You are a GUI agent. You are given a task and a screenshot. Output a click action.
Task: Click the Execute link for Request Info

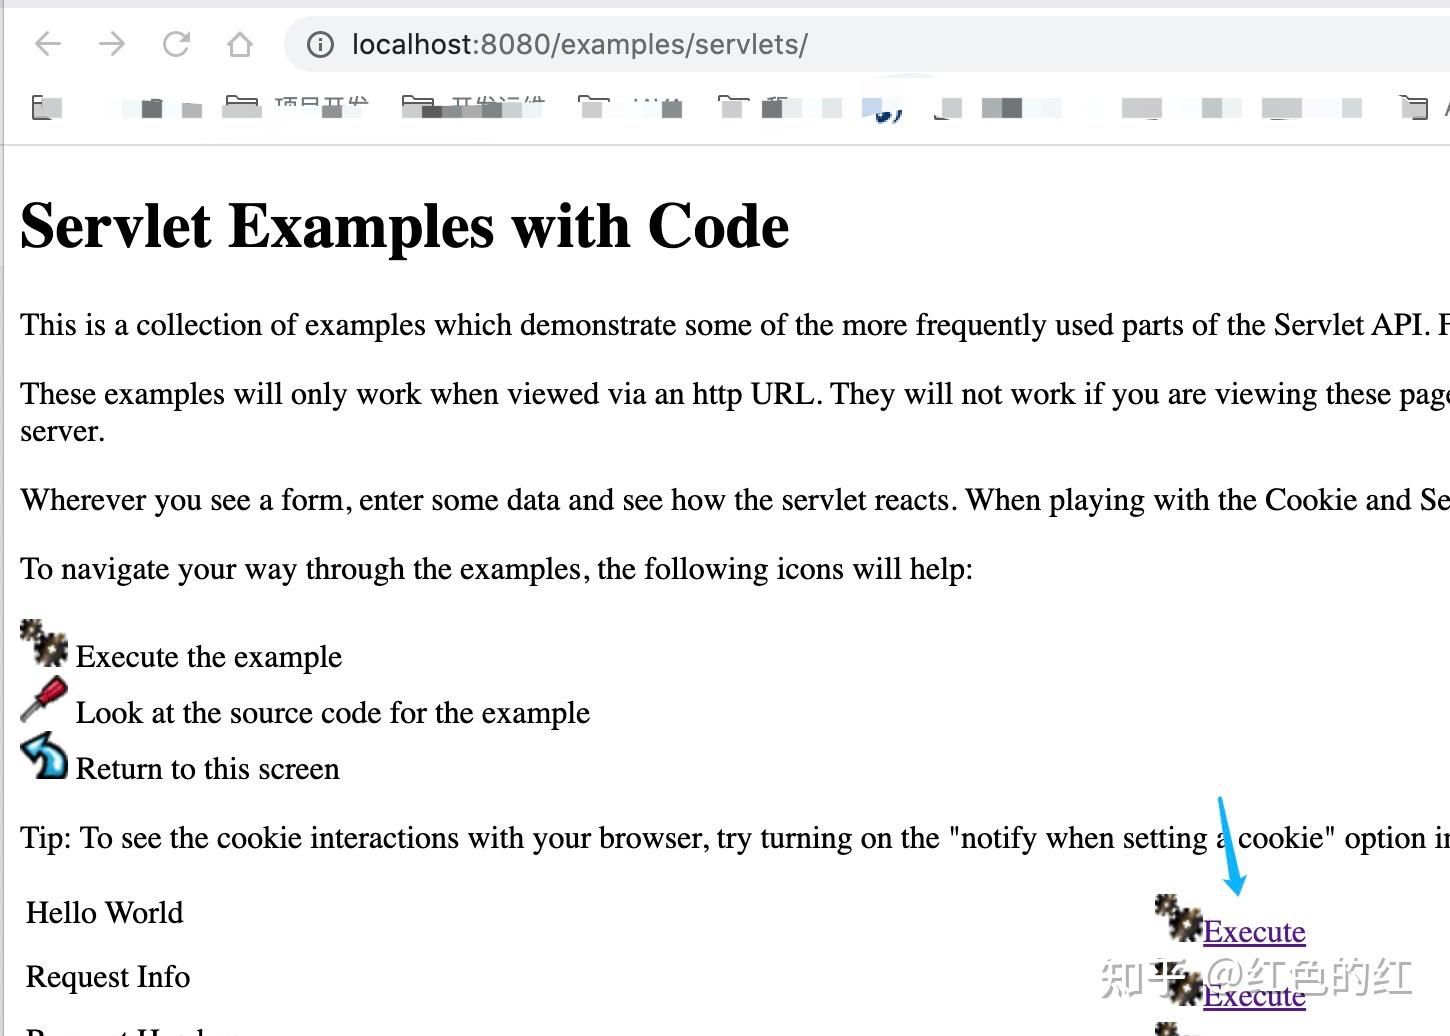pyautogui.click(x=1254, y=995)
